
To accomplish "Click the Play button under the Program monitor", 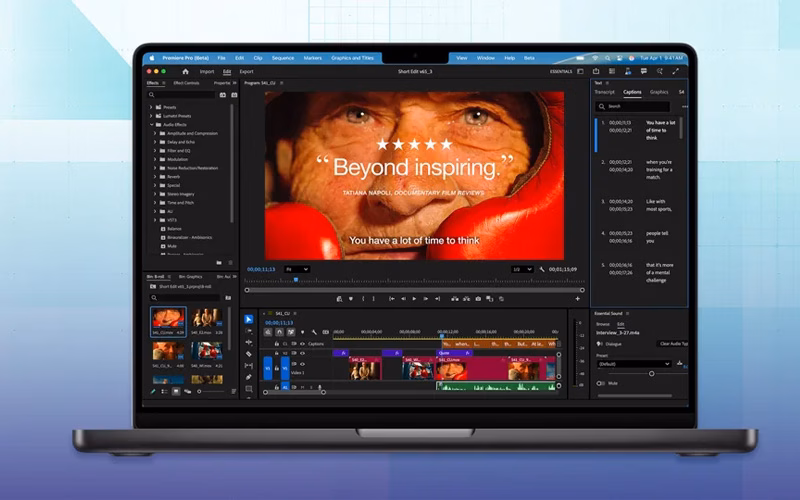I will [x=415, y=298].
